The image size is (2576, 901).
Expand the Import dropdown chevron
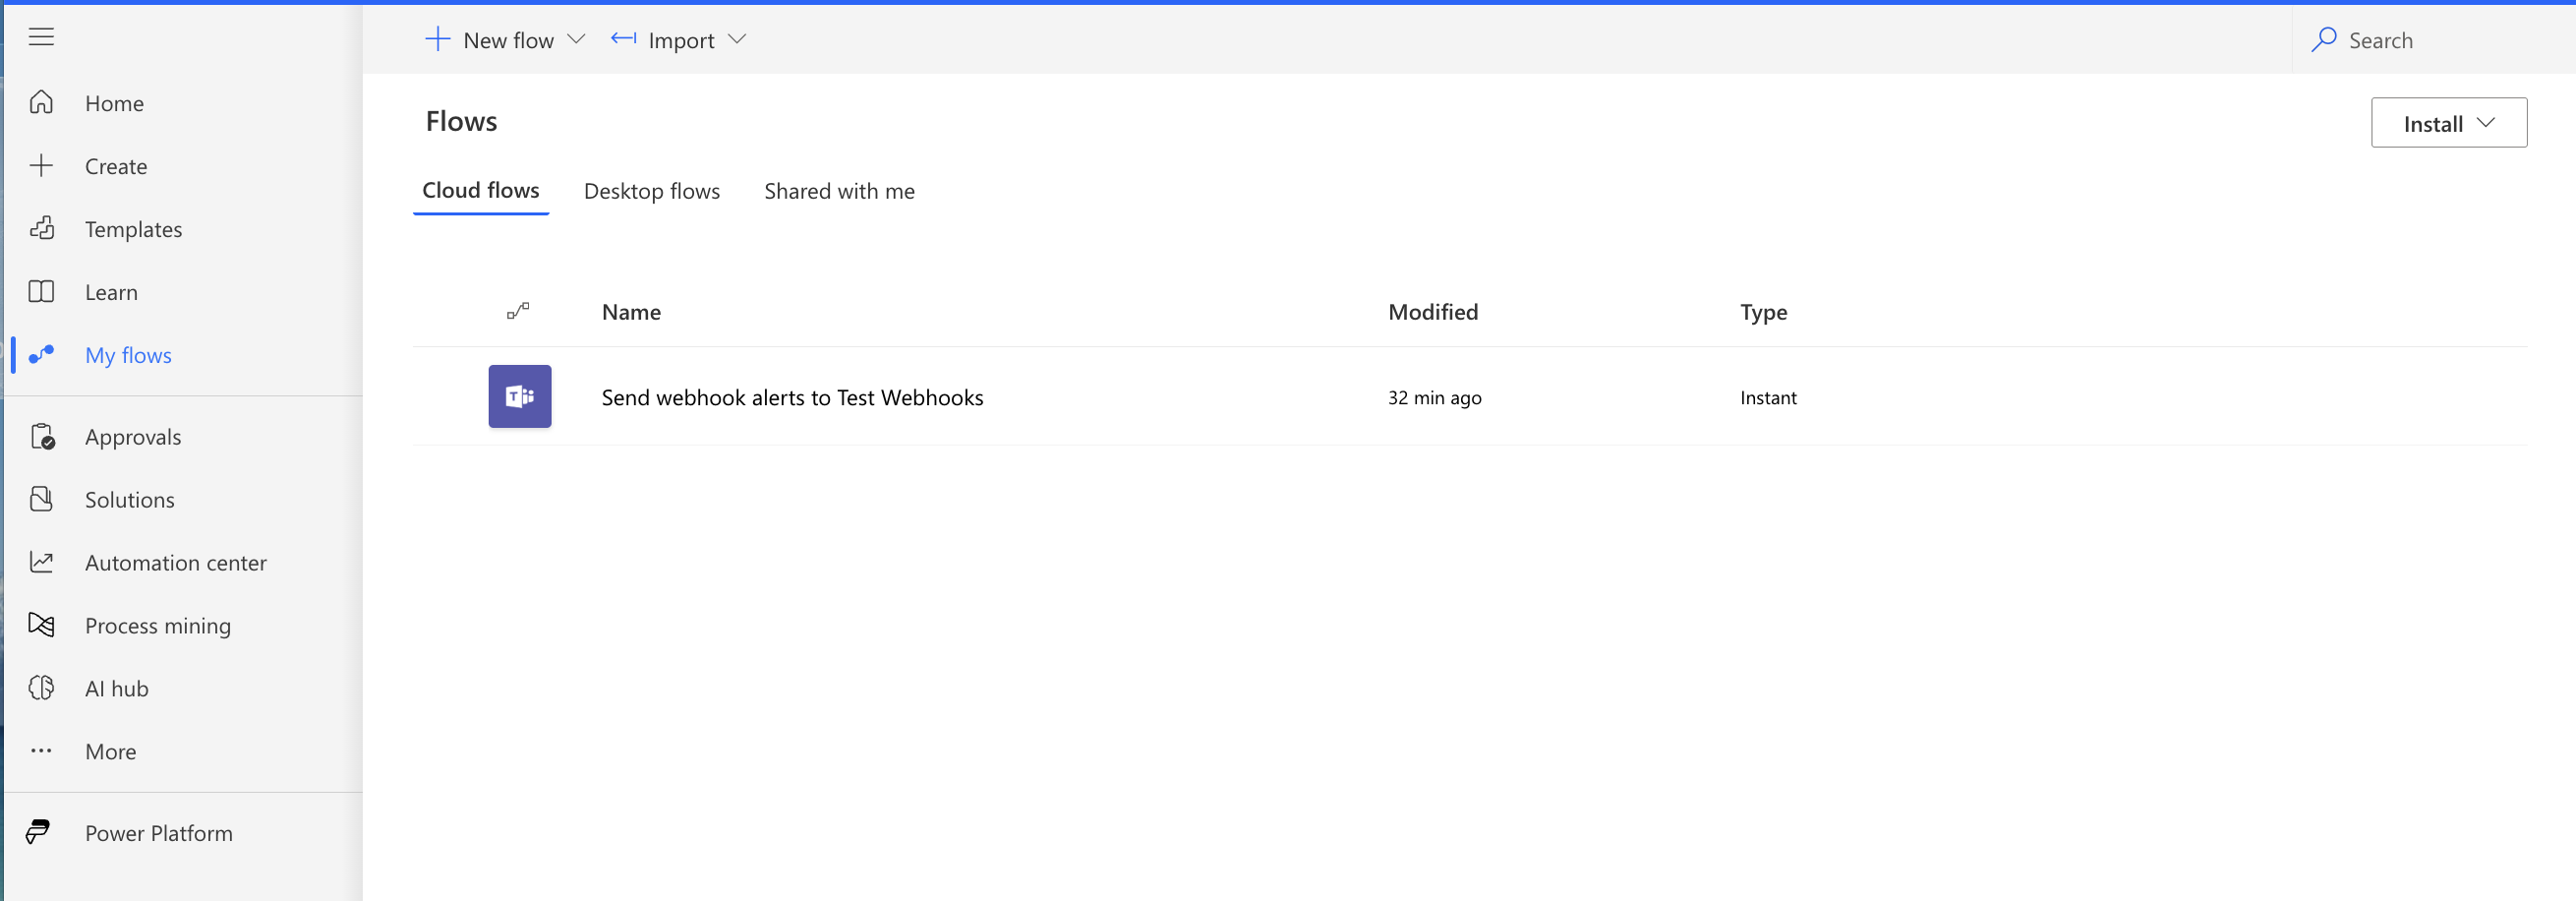click(737, 39)
